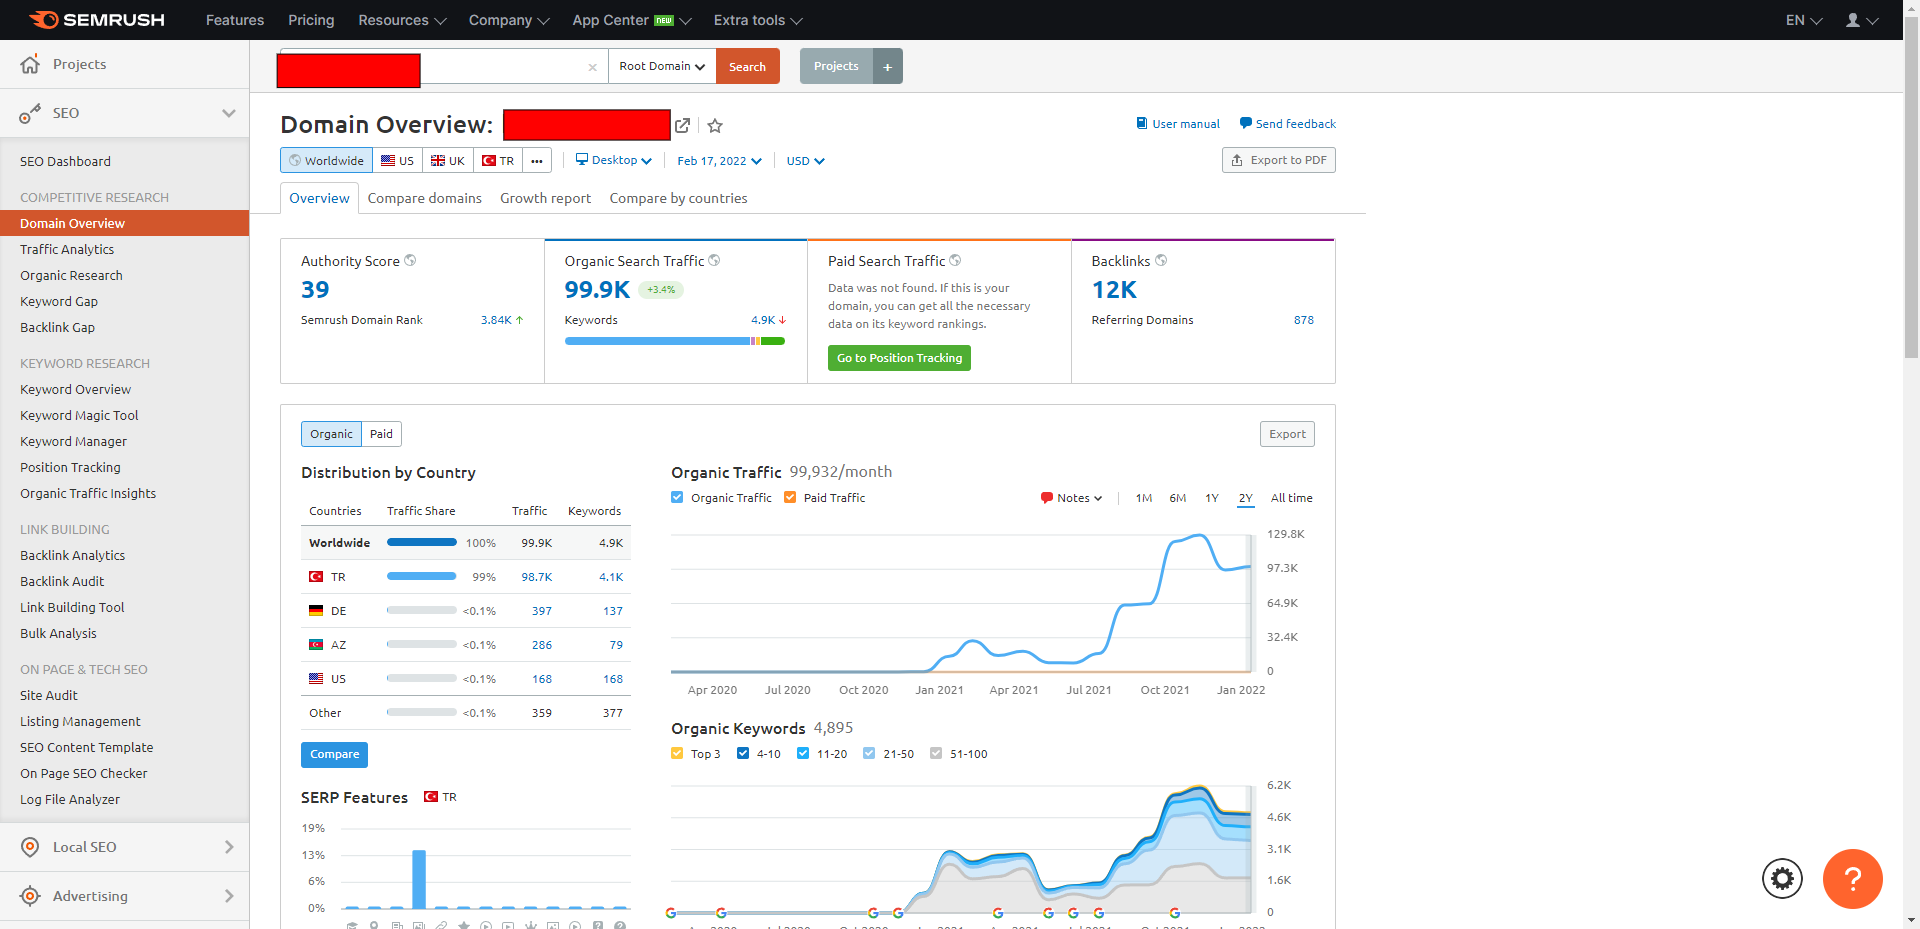Open the gear settings widget
The height and width of the screenshot is (929, 1920).
point(1782,879)
